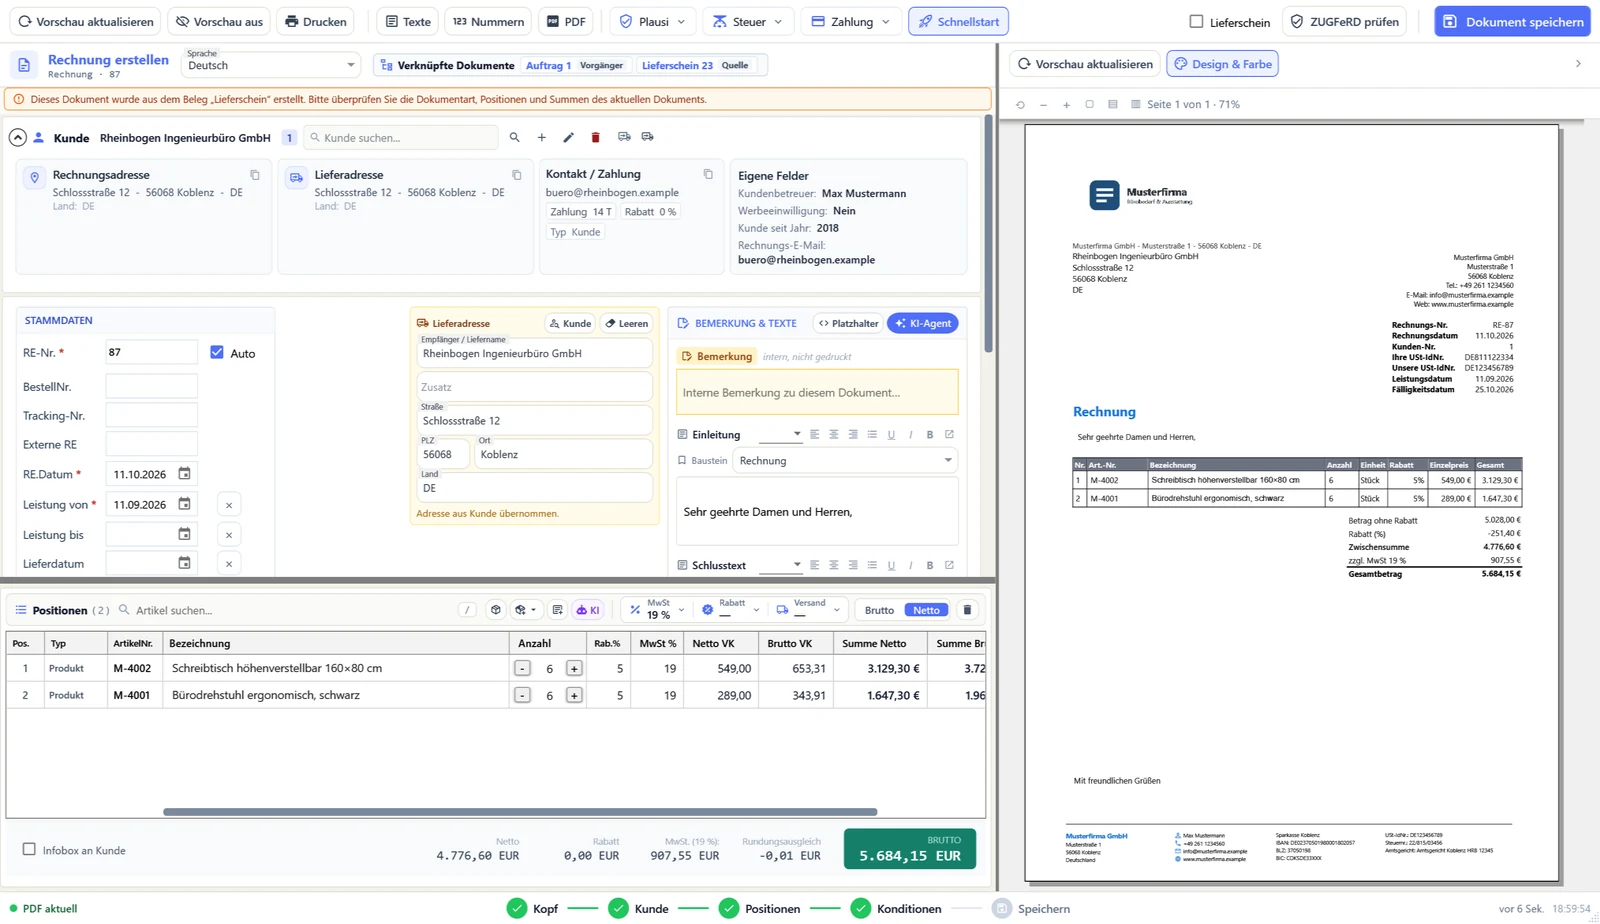Open the Baustein Rechnung dropdown
Image resolution: width=1600 pixels, height=924 pixels.
pos(845,461)
